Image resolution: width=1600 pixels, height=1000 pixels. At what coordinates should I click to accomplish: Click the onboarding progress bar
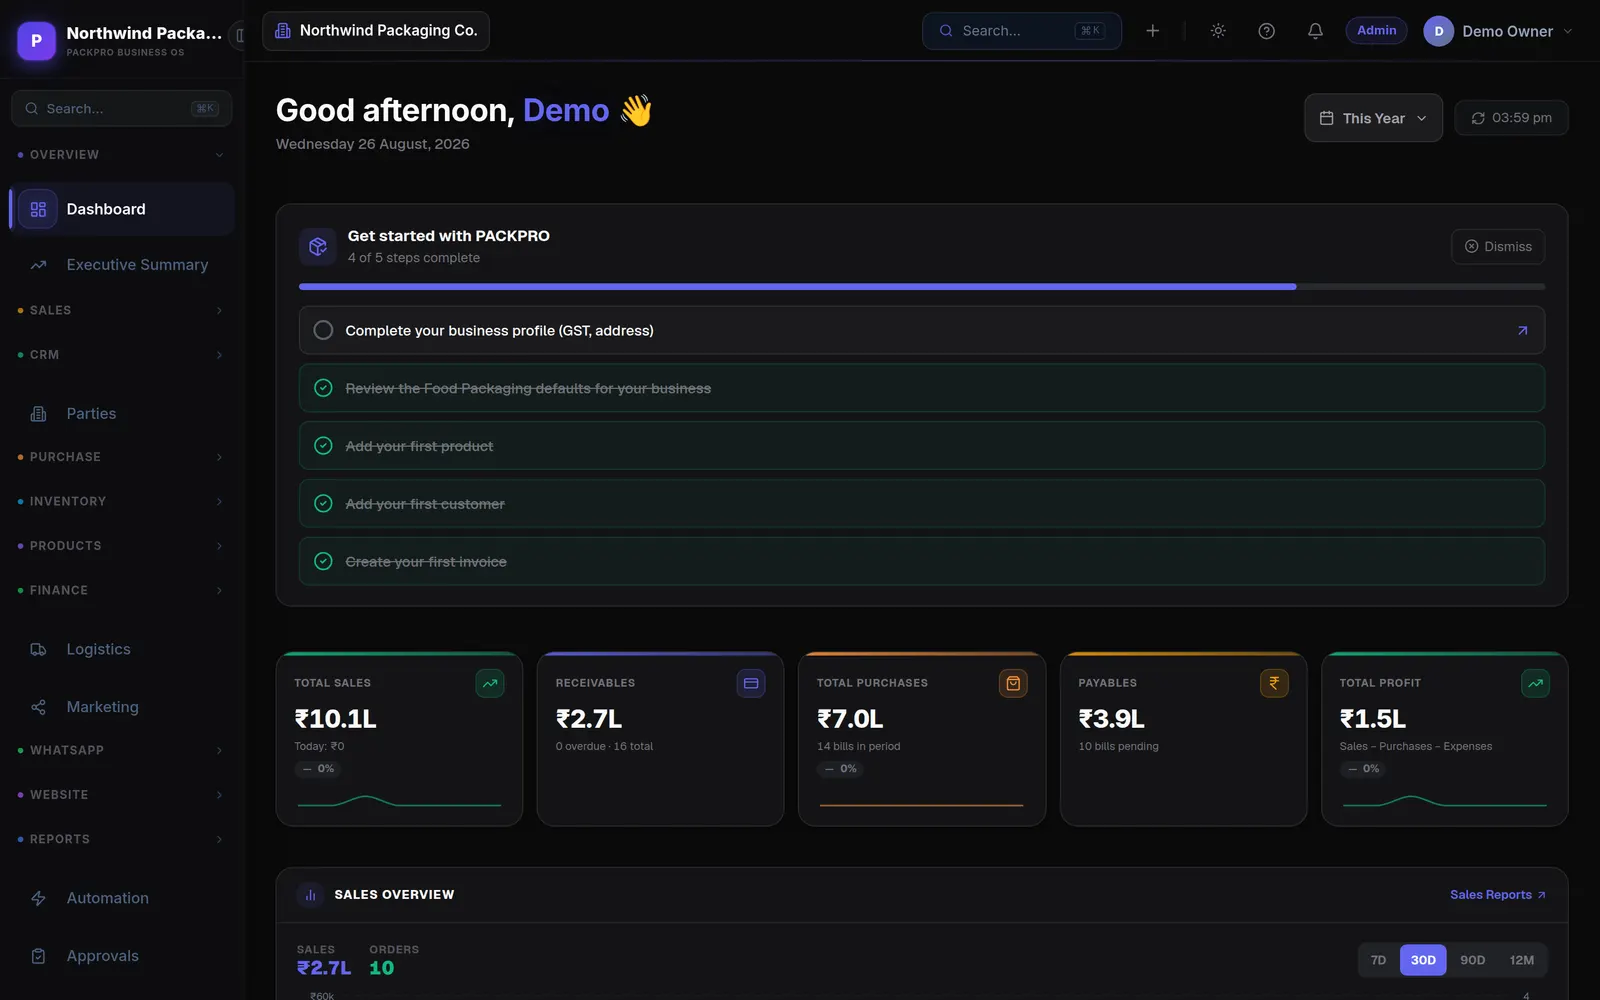(x=922, y=287)
